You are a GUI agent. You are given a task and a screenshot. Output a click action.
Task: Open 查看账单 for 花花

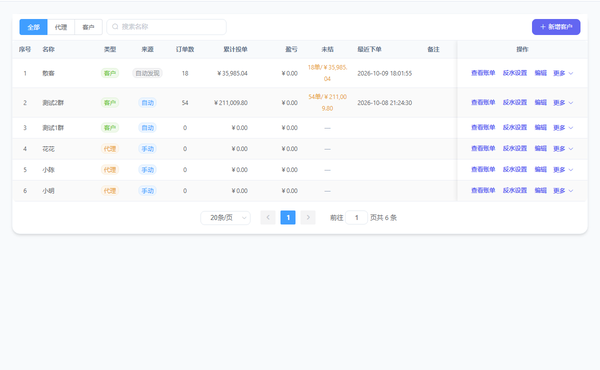pos(483,148)
